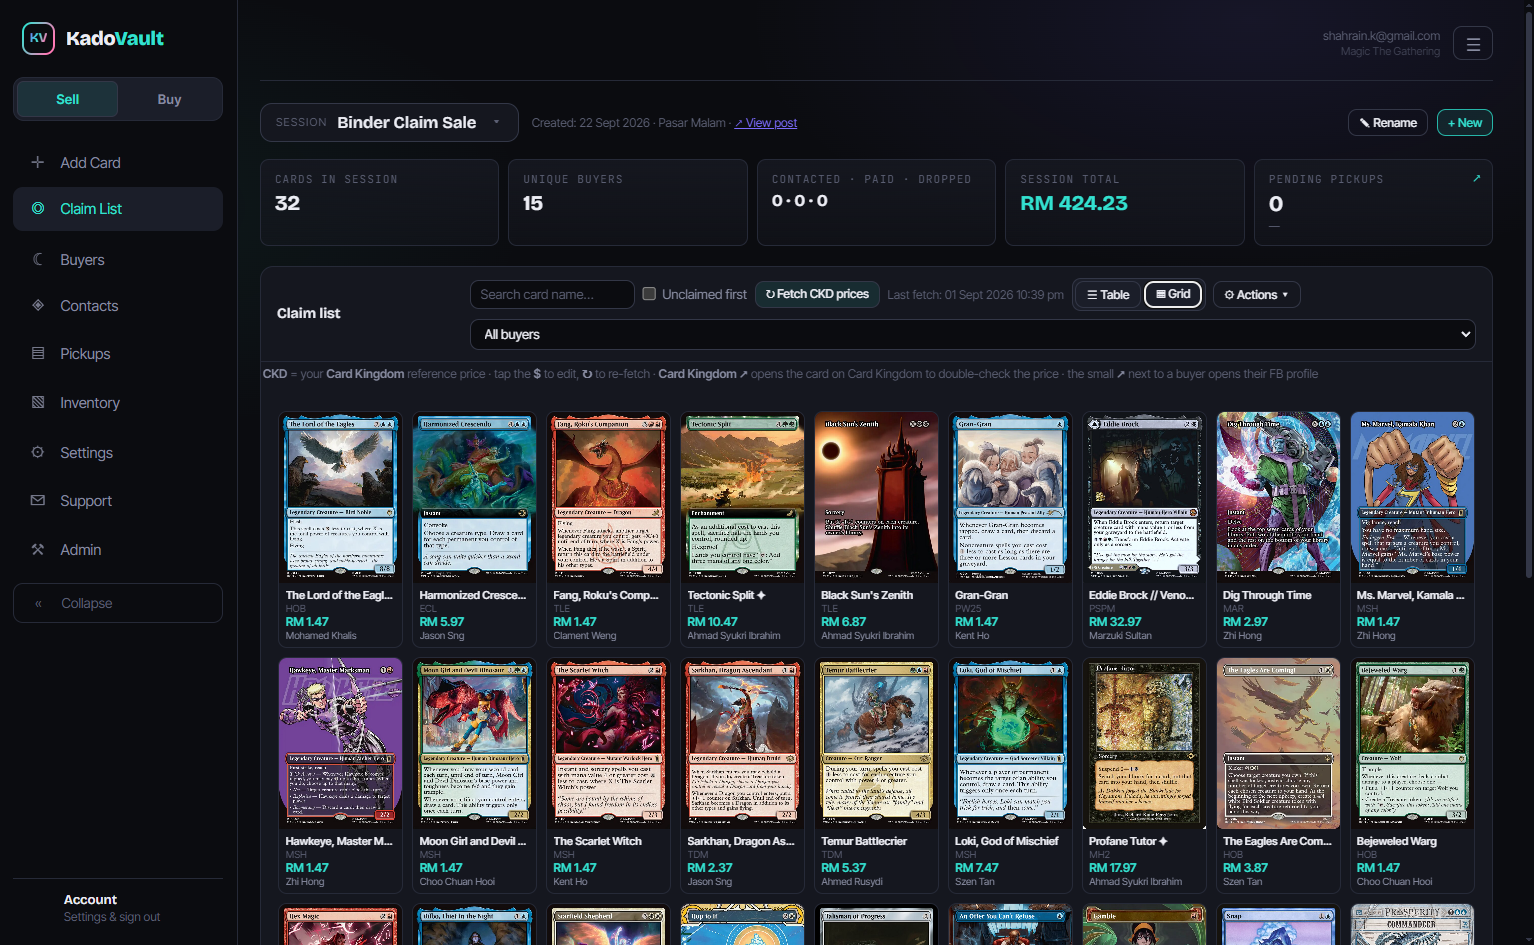Switch to Grid view

coord(1173,294)
